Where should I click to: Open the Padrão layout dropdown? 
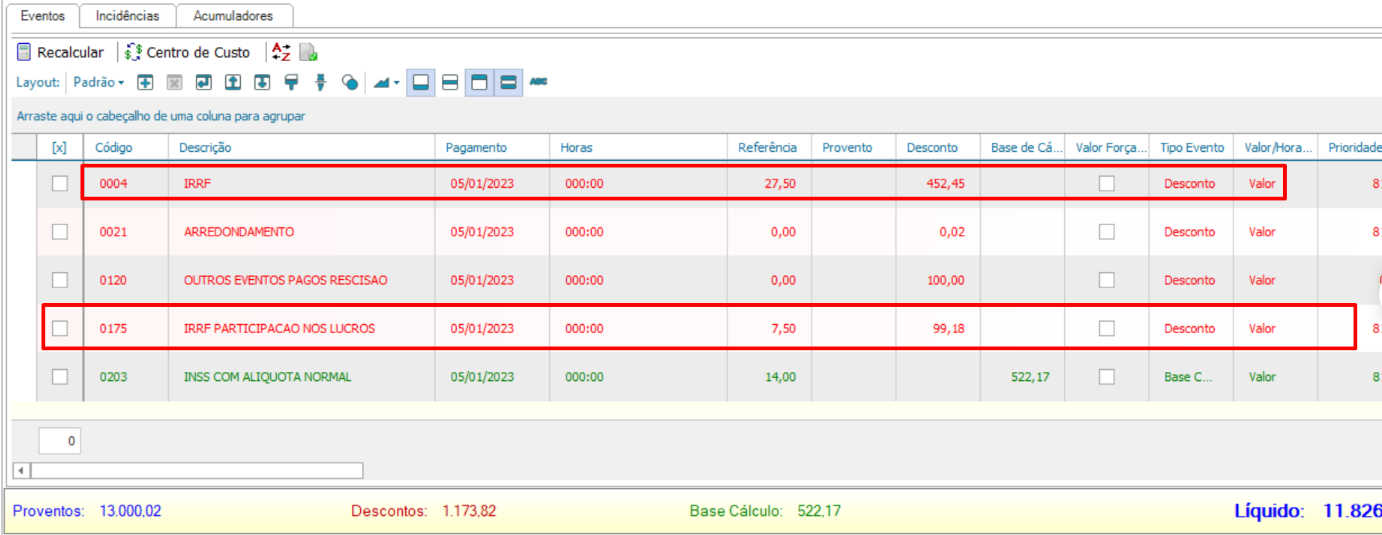point(98,83)
